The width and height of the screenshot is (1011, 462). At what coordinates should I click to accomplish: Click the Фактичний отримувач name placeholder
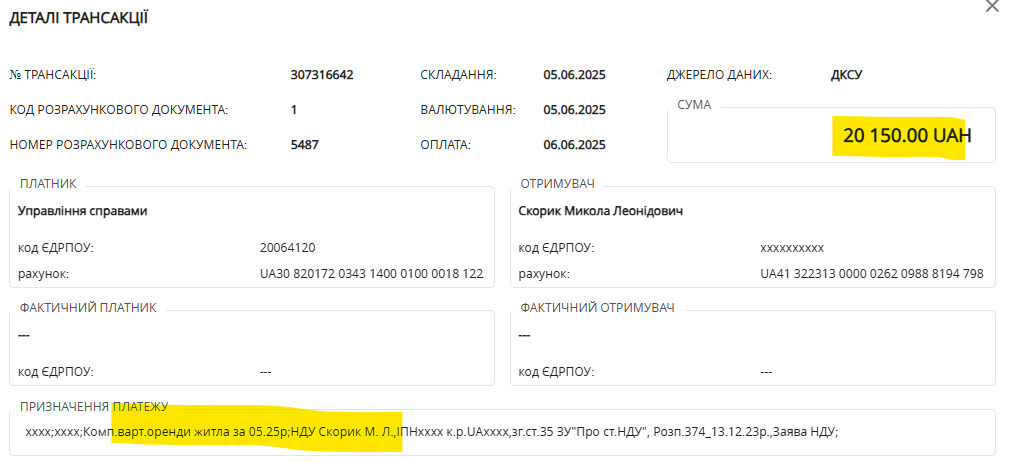tap(525, 335)
